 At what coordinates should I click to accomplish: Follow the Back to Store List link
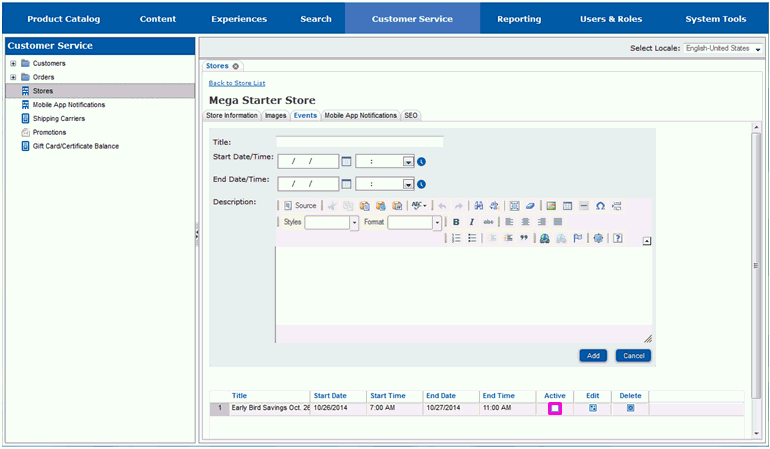(x=237, y=83)
